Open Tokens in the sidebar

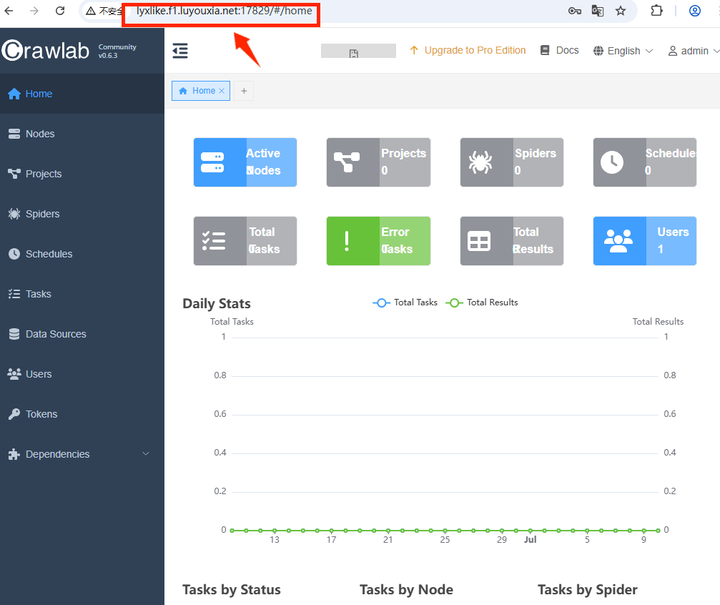[x=82, y=414]
